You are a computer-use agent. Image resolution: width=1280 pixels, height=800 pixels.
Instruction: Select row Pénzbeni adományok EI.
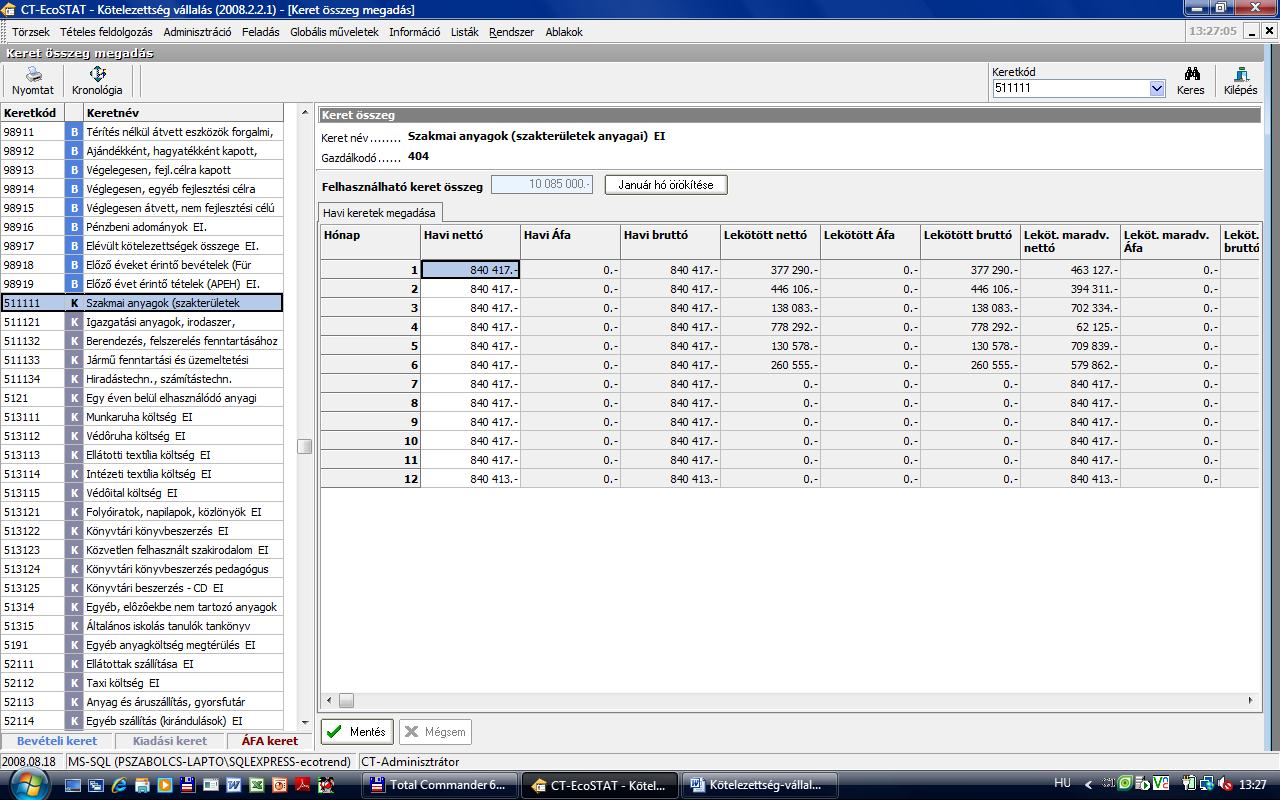[141, 227]
